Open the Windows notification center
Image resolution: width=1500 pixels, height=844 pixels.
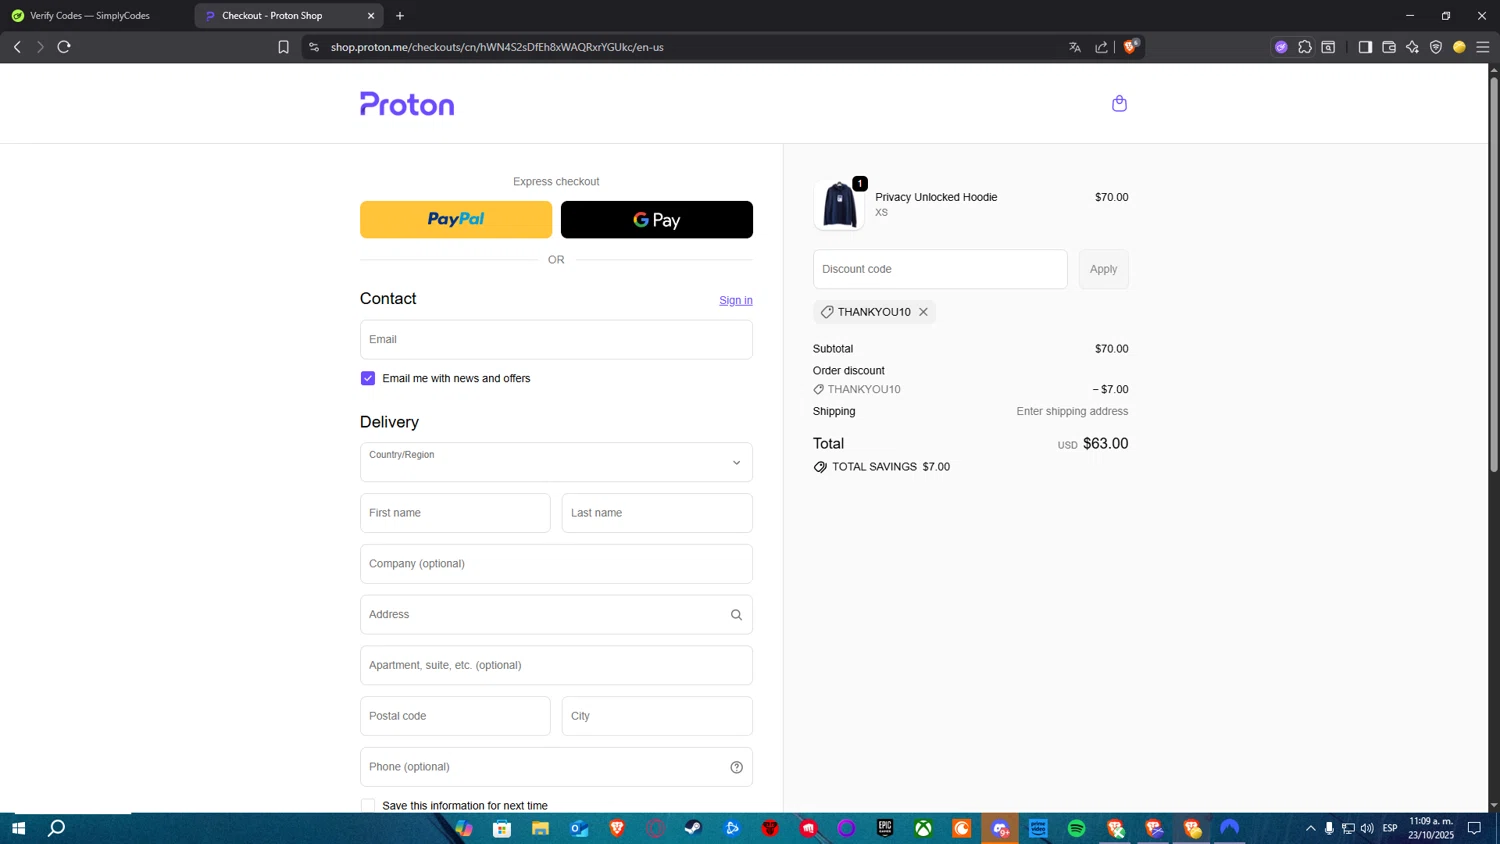click(x=1474, y=828)
